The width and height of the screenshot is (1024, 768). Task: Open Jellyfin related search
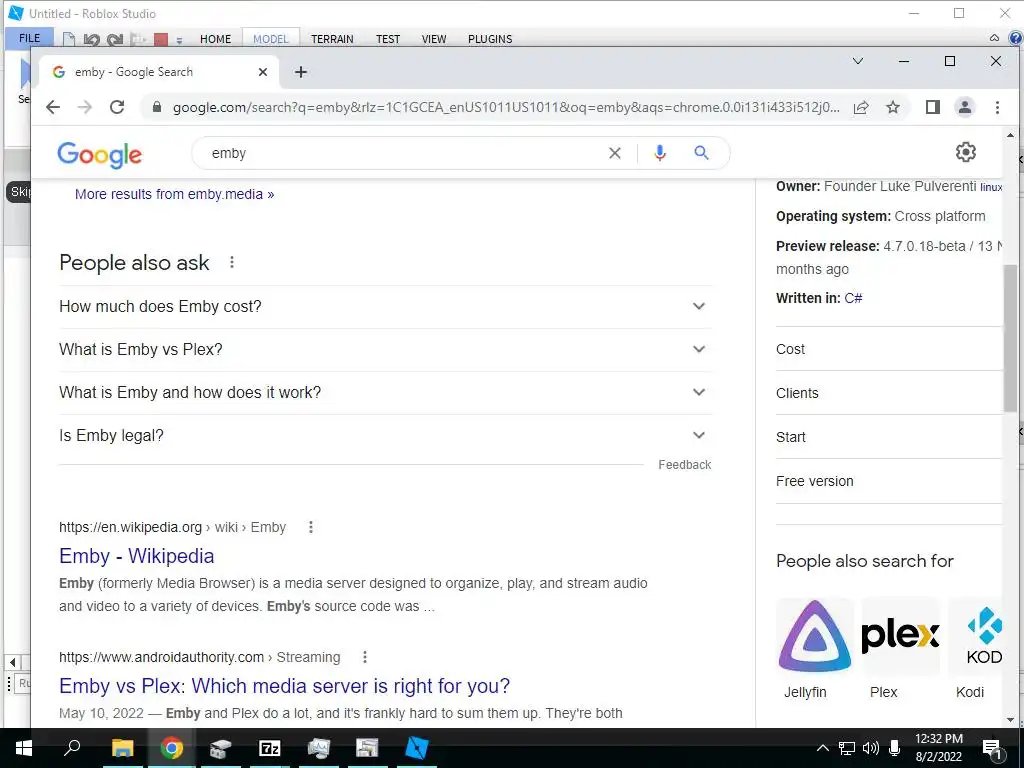click(x=814, y=648)
